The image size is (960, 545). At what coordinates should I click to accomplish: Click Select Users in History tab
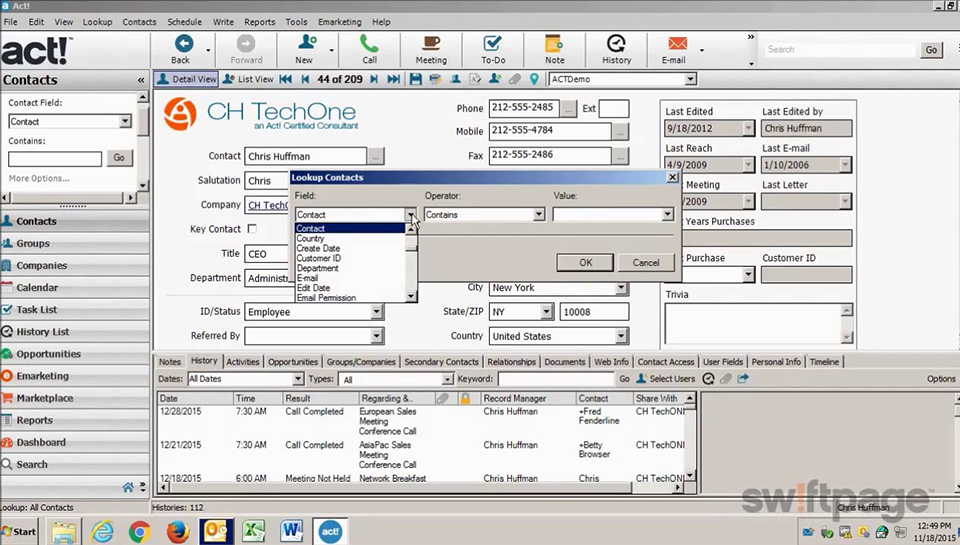666,378
